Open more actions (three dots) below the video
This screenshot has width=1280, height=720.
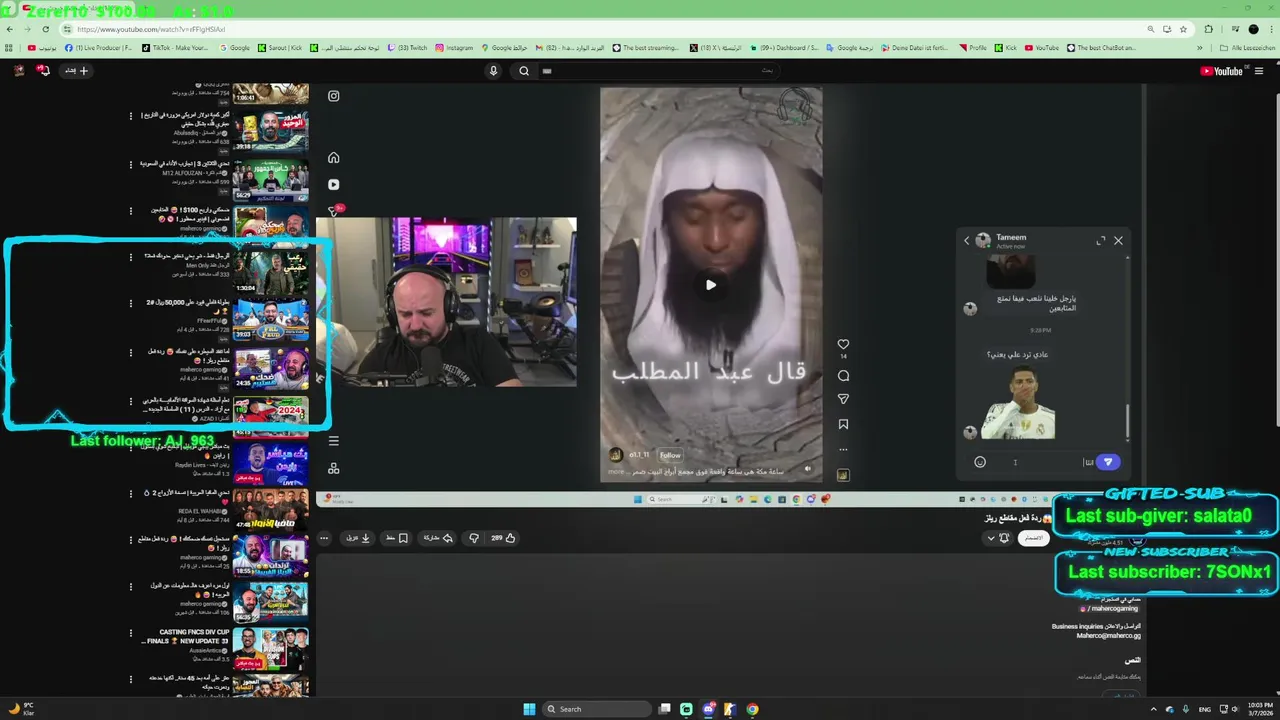tap(324, 538)
